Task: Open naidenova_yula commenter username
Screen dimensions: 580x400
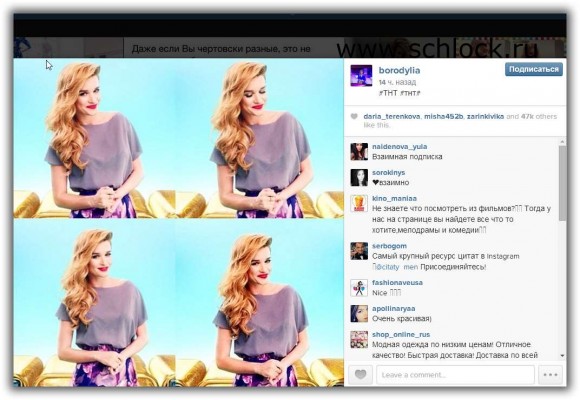Action: (399, 147)
